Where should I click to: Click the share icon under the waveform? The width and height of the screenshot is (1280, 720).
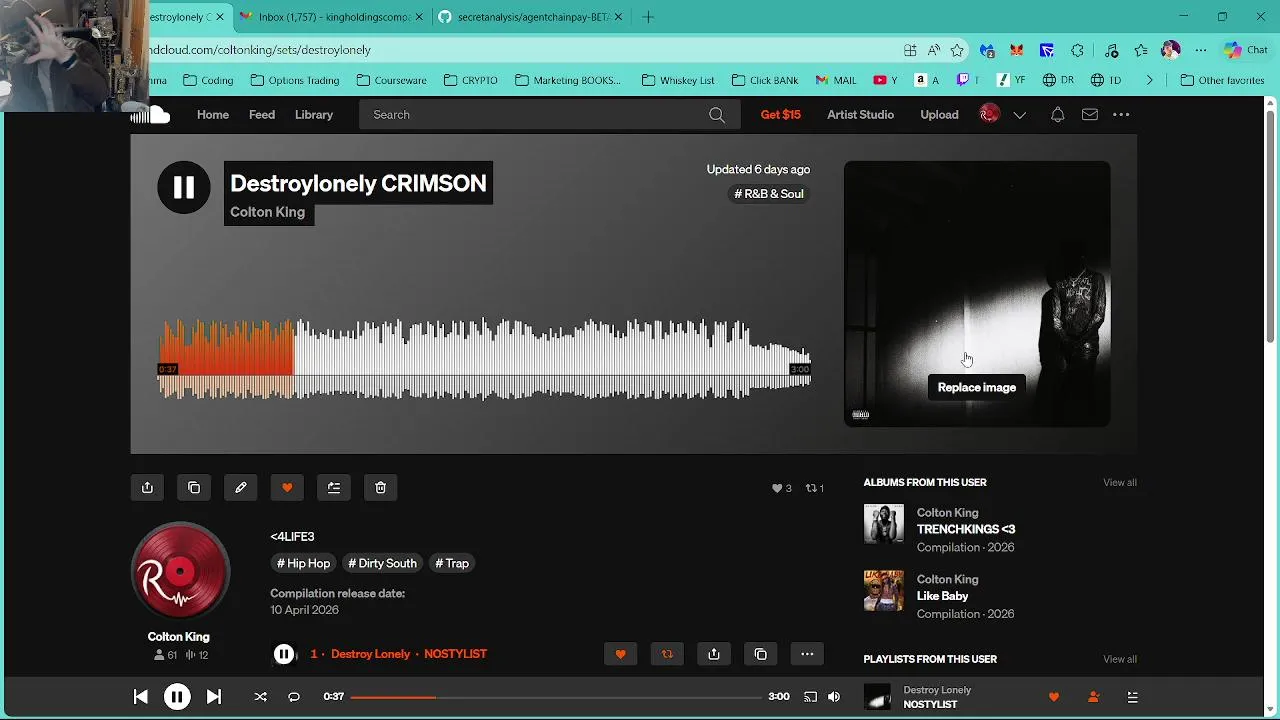point(147,487)
